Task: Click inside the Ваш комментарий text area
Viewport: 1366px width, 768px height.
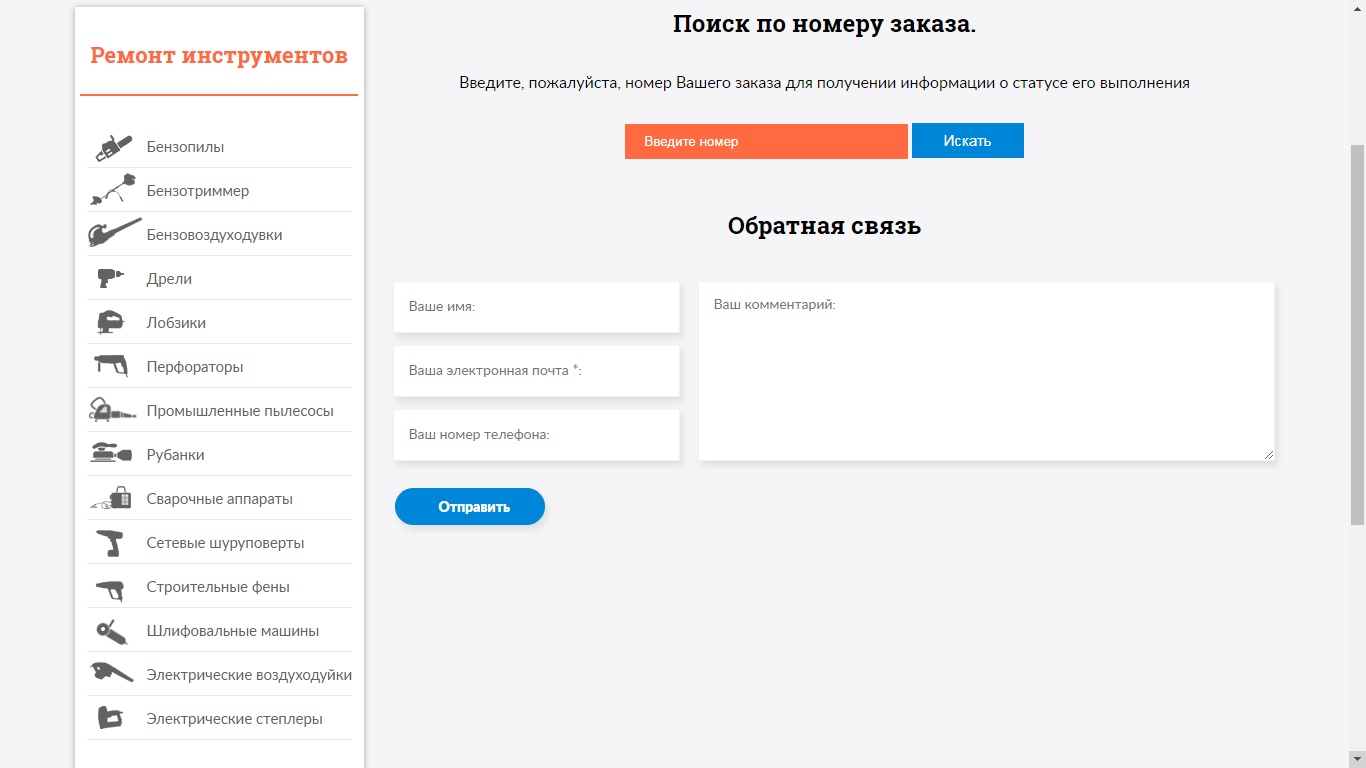Action: point(986,380)
